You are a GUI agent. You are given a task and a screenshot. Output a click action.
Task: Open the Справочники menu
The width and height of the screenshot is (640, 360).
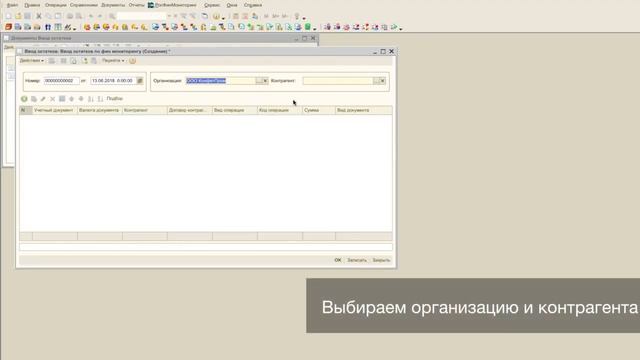[84, 5]
